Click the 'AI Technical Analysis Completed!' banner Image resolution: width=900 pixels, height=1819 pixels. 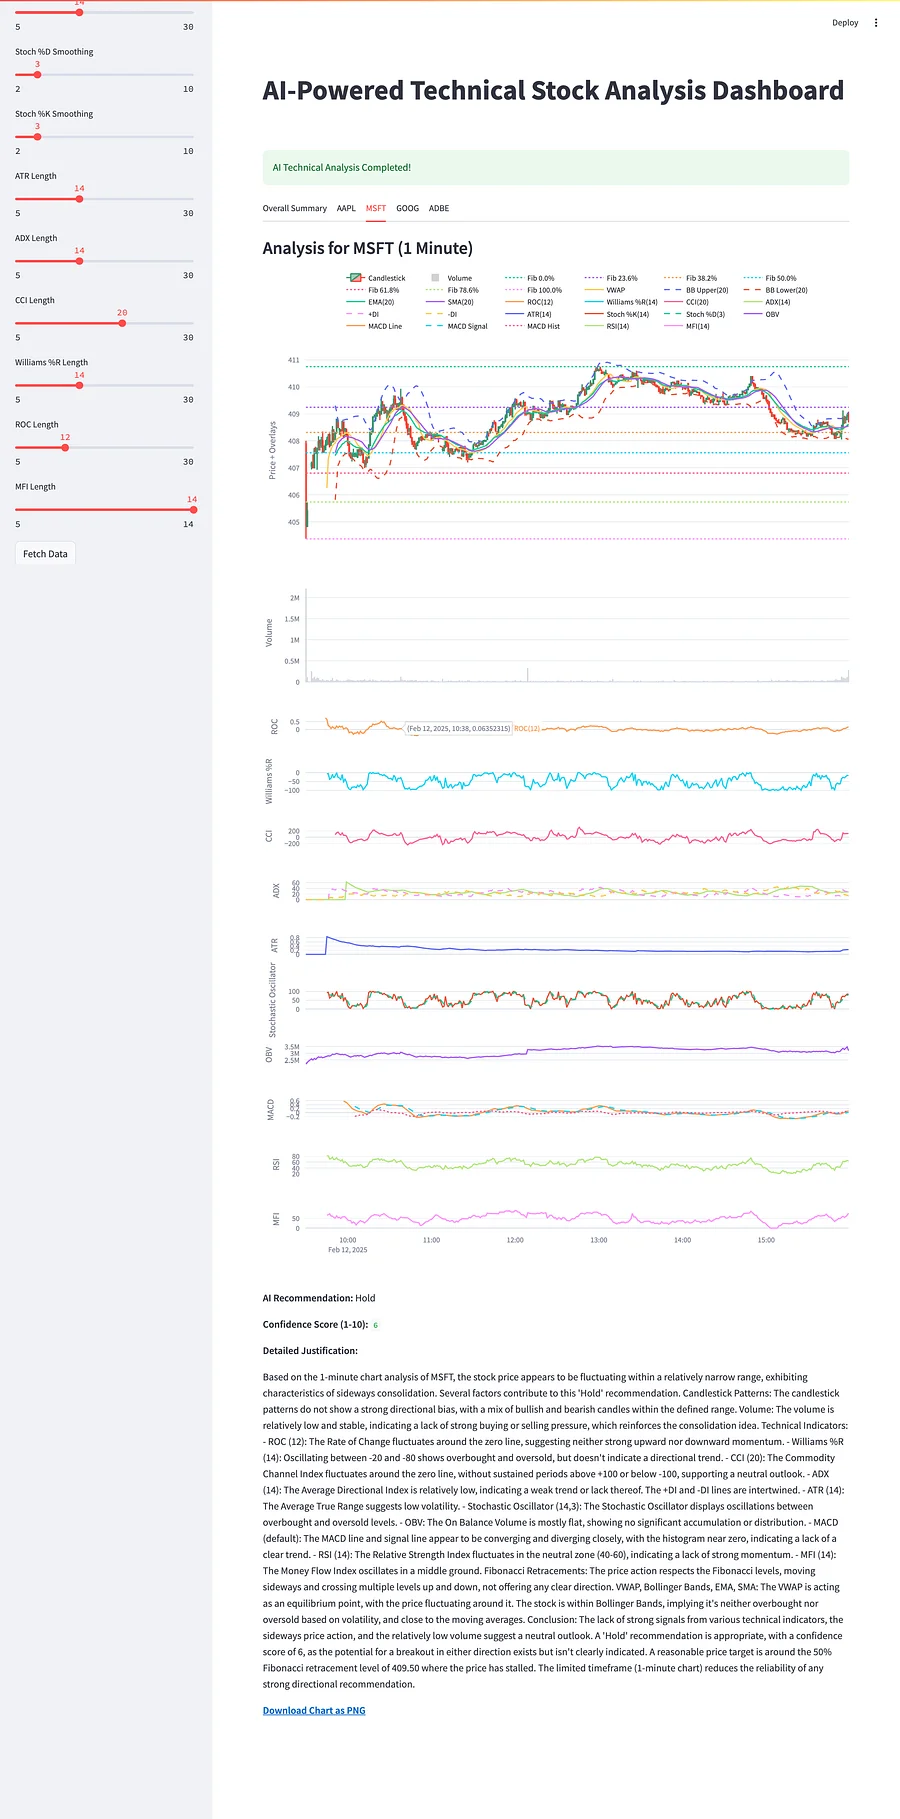[x=556, y=168]
